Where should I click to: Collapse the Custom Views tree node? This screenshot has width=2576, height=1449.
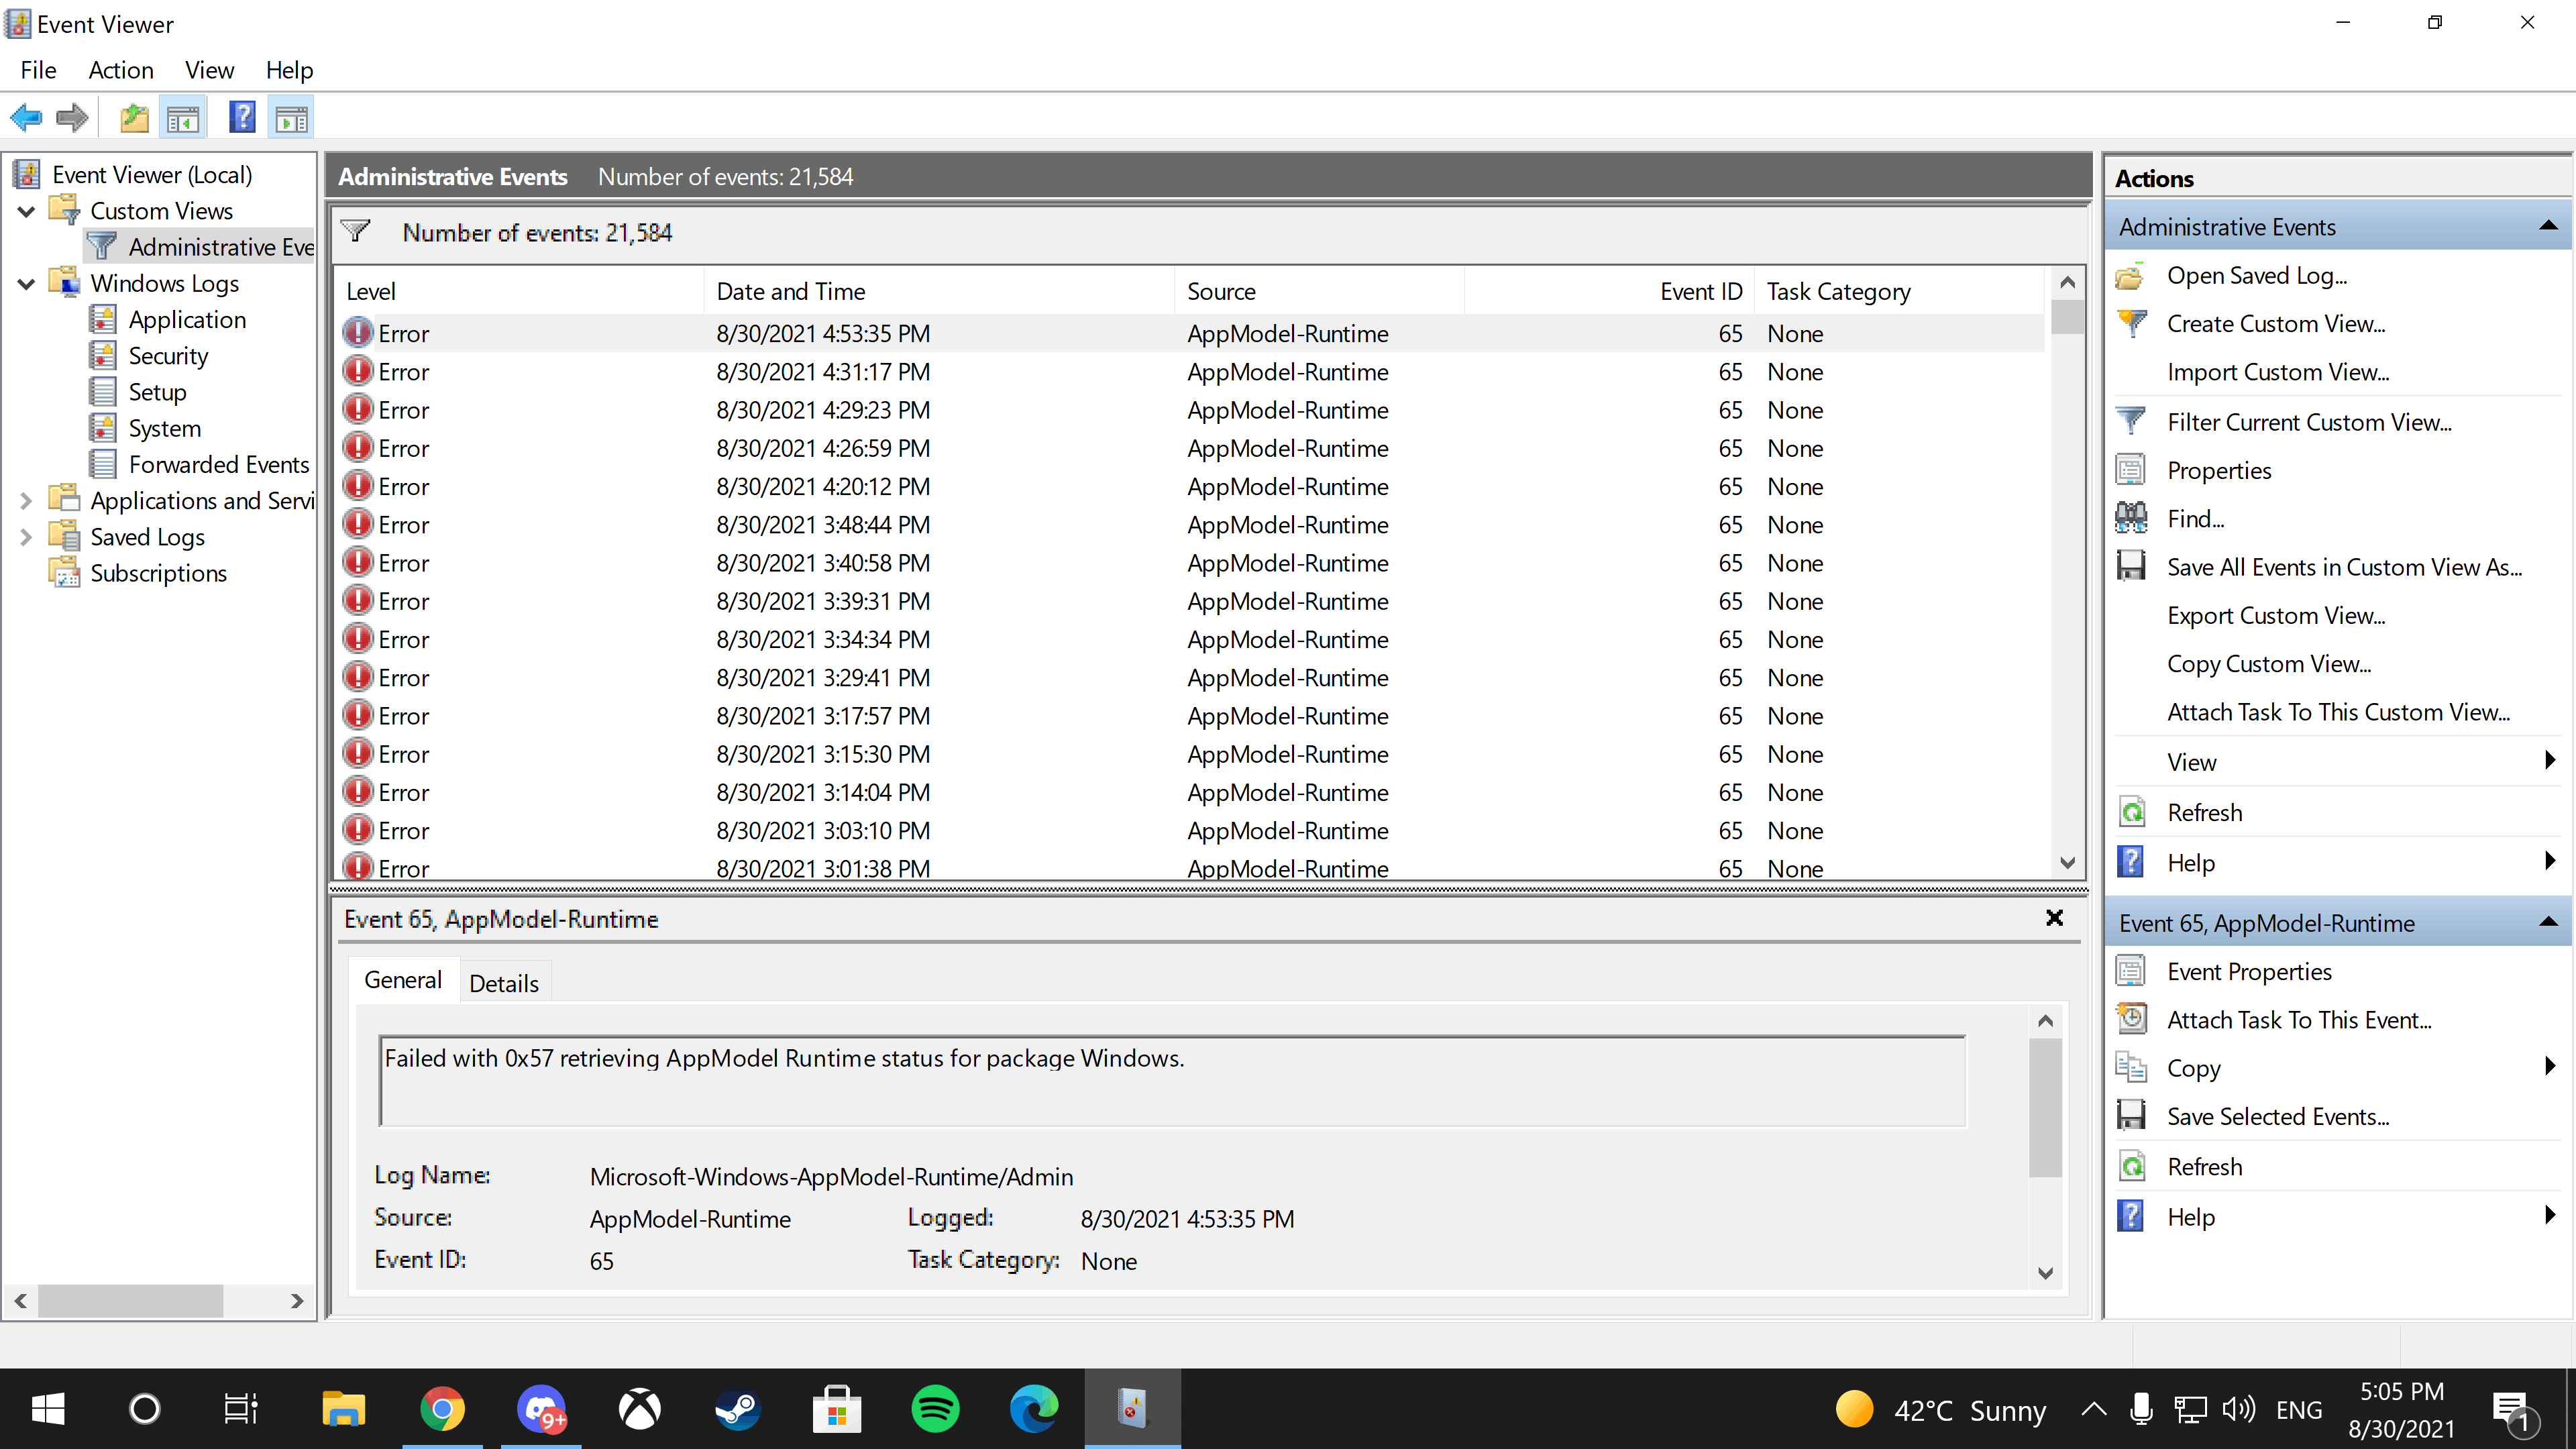coord(27,211)
